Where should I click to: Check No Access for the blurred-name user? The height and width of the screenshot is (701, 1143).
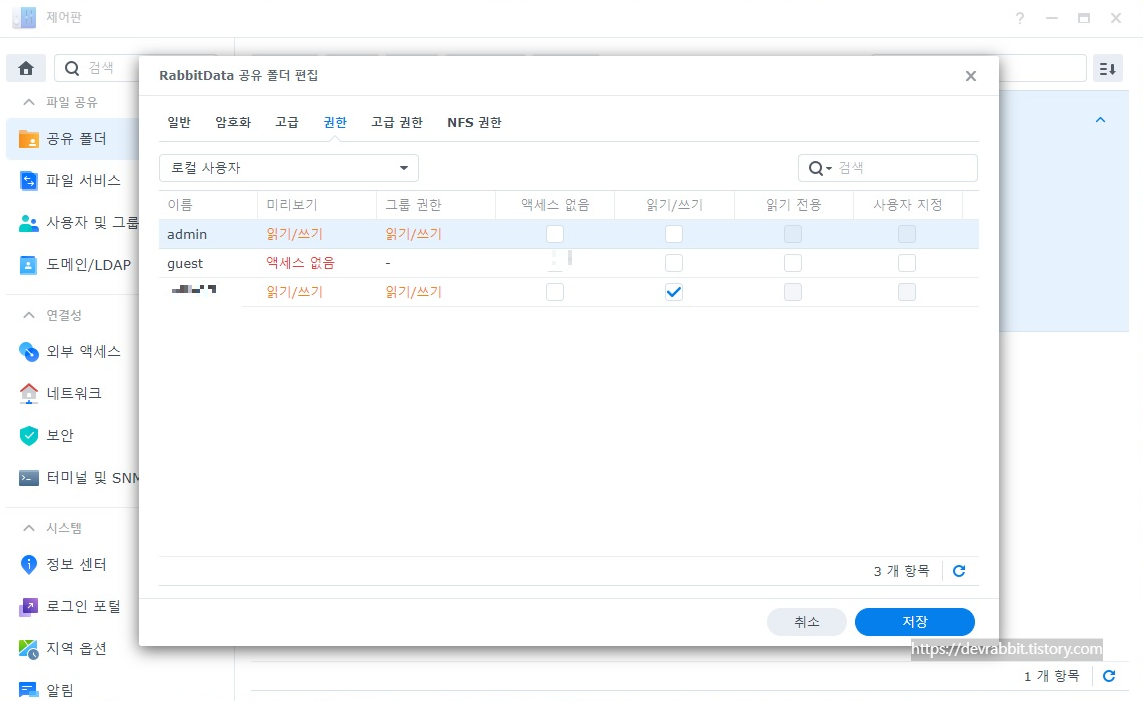pos(555,292)
